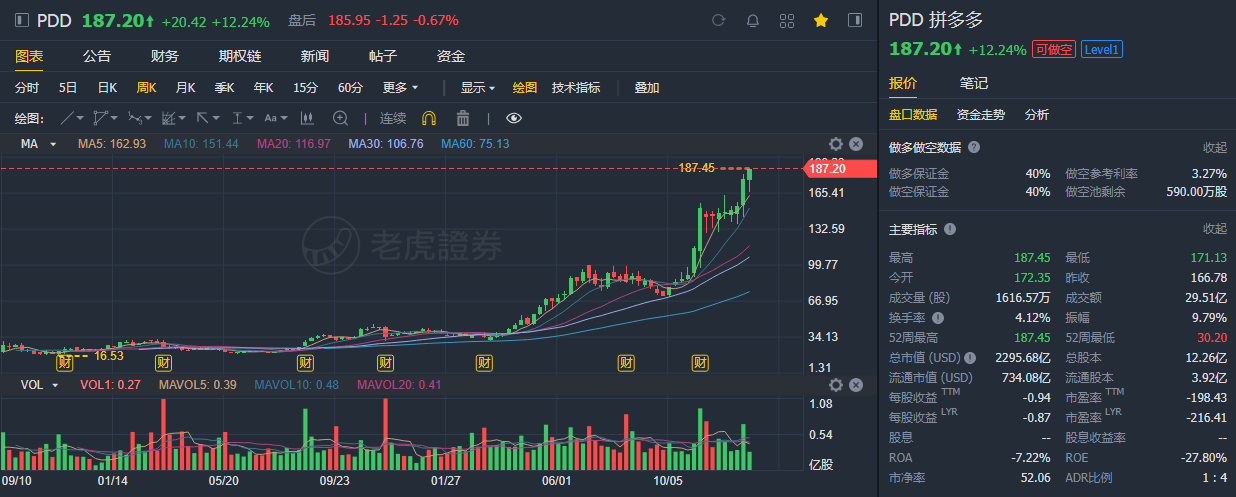This screenshot has height=497, width=1236.
Task: Switch to the 公告 announcements tab
Action: click(97, 56)
